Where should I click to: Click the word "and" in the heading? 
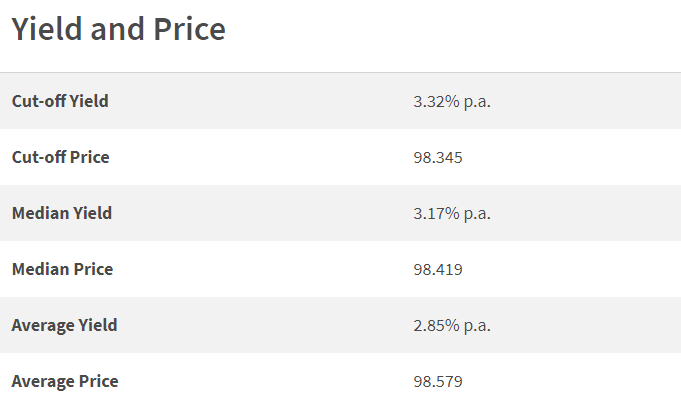point(116,30)
